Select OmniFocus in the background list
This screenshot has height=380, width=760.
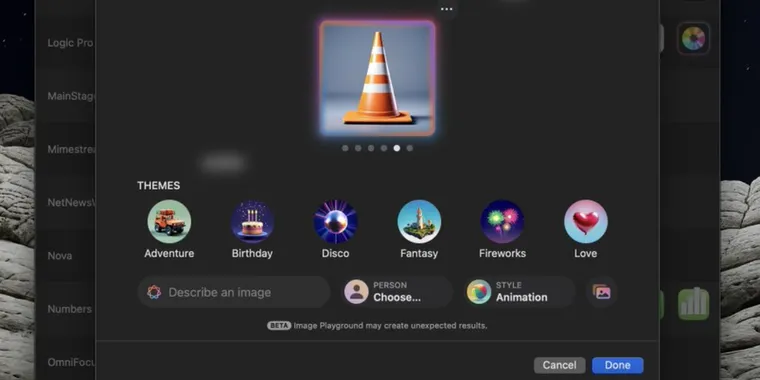coord(71,362)
